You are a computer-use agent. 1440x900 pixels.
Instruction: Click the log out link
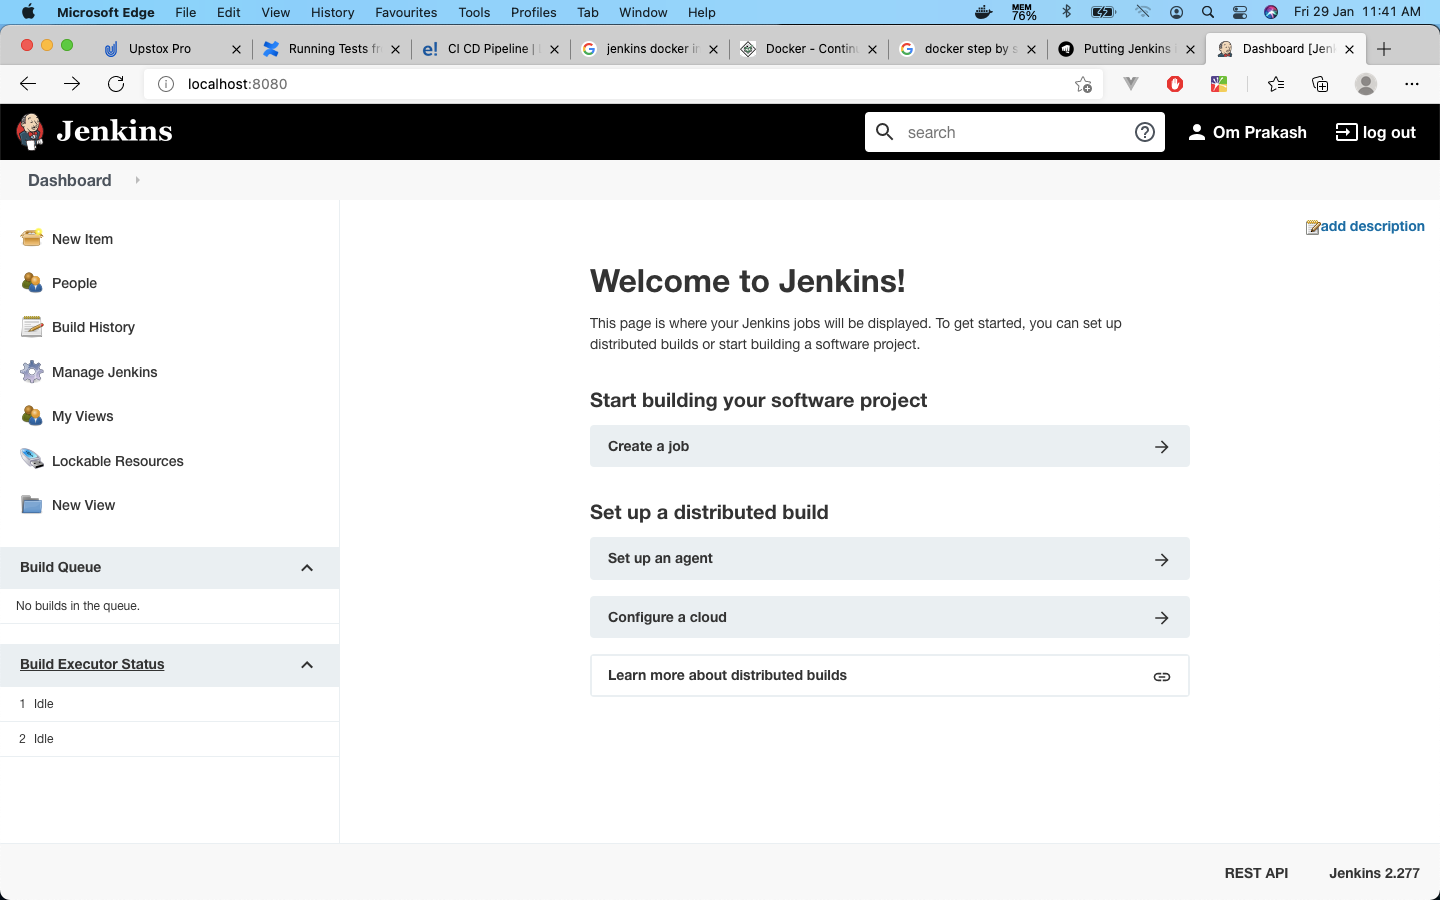pos(1376,132)
